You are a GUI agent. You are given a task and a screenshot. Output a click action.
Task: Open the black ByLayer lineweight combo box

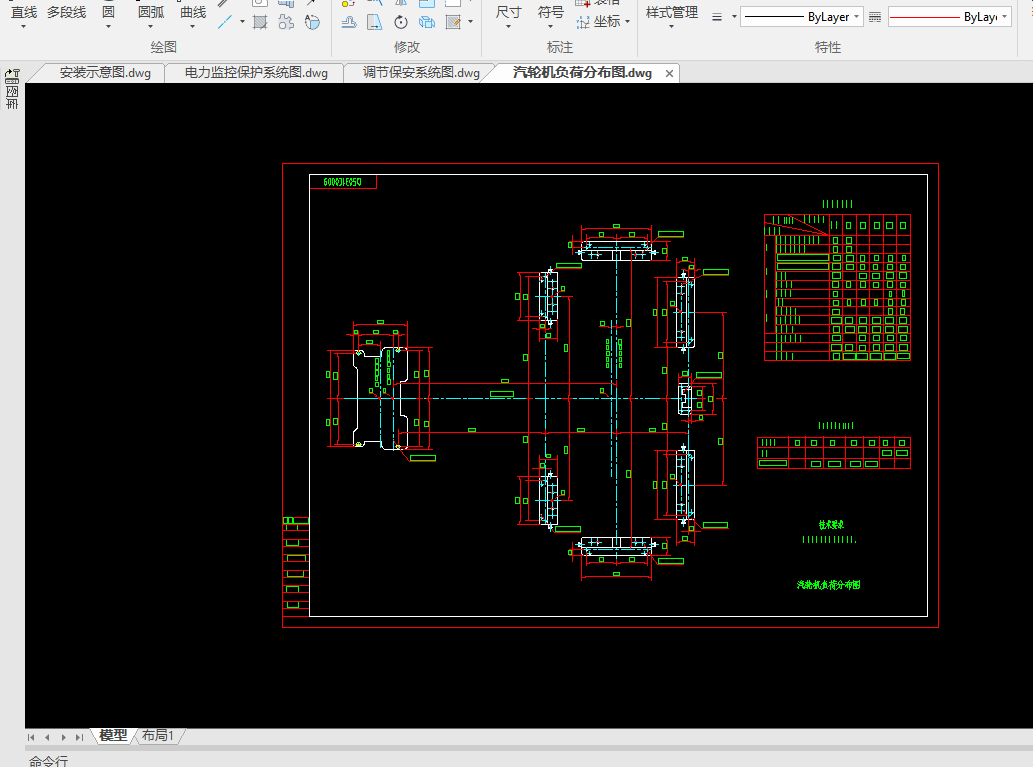coord(802,17)
